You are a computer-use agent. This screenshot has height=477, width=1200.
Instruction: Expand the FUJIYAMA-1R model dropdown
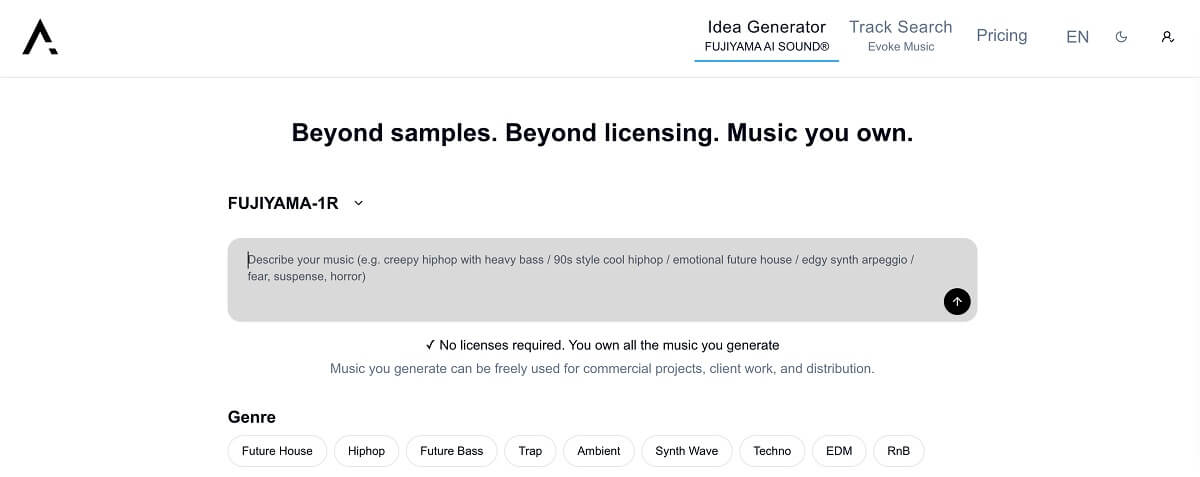tap(359, 203)
